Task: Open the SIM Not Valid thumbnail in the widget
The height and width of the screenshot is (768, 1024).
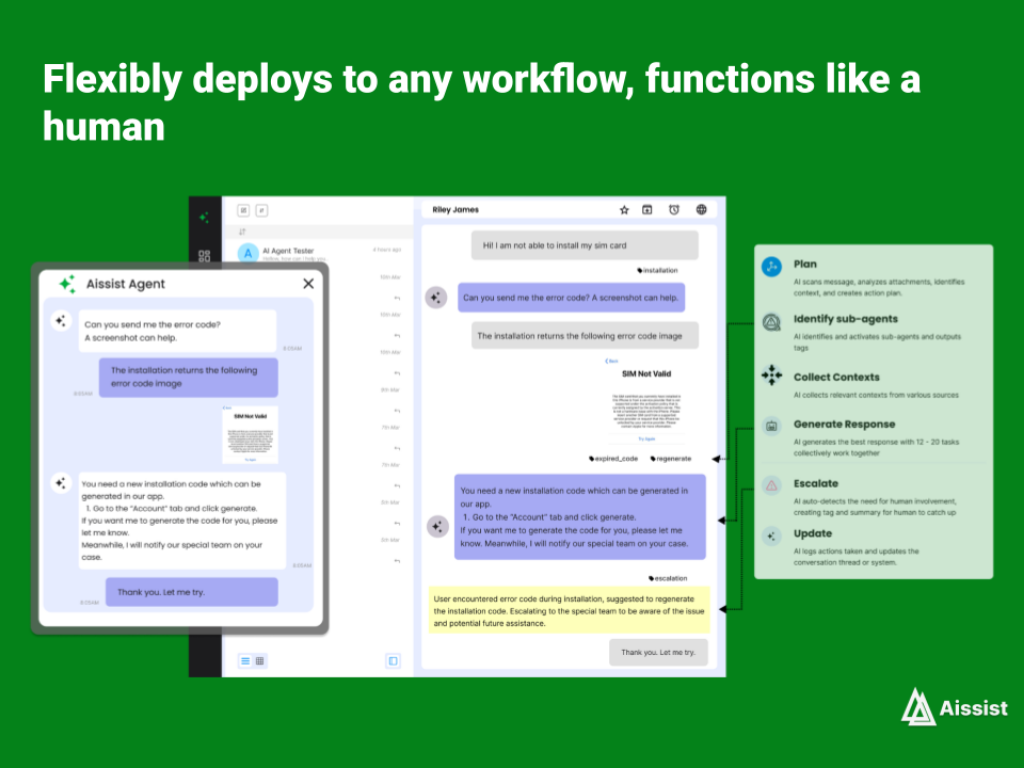Action: (250, 435)
